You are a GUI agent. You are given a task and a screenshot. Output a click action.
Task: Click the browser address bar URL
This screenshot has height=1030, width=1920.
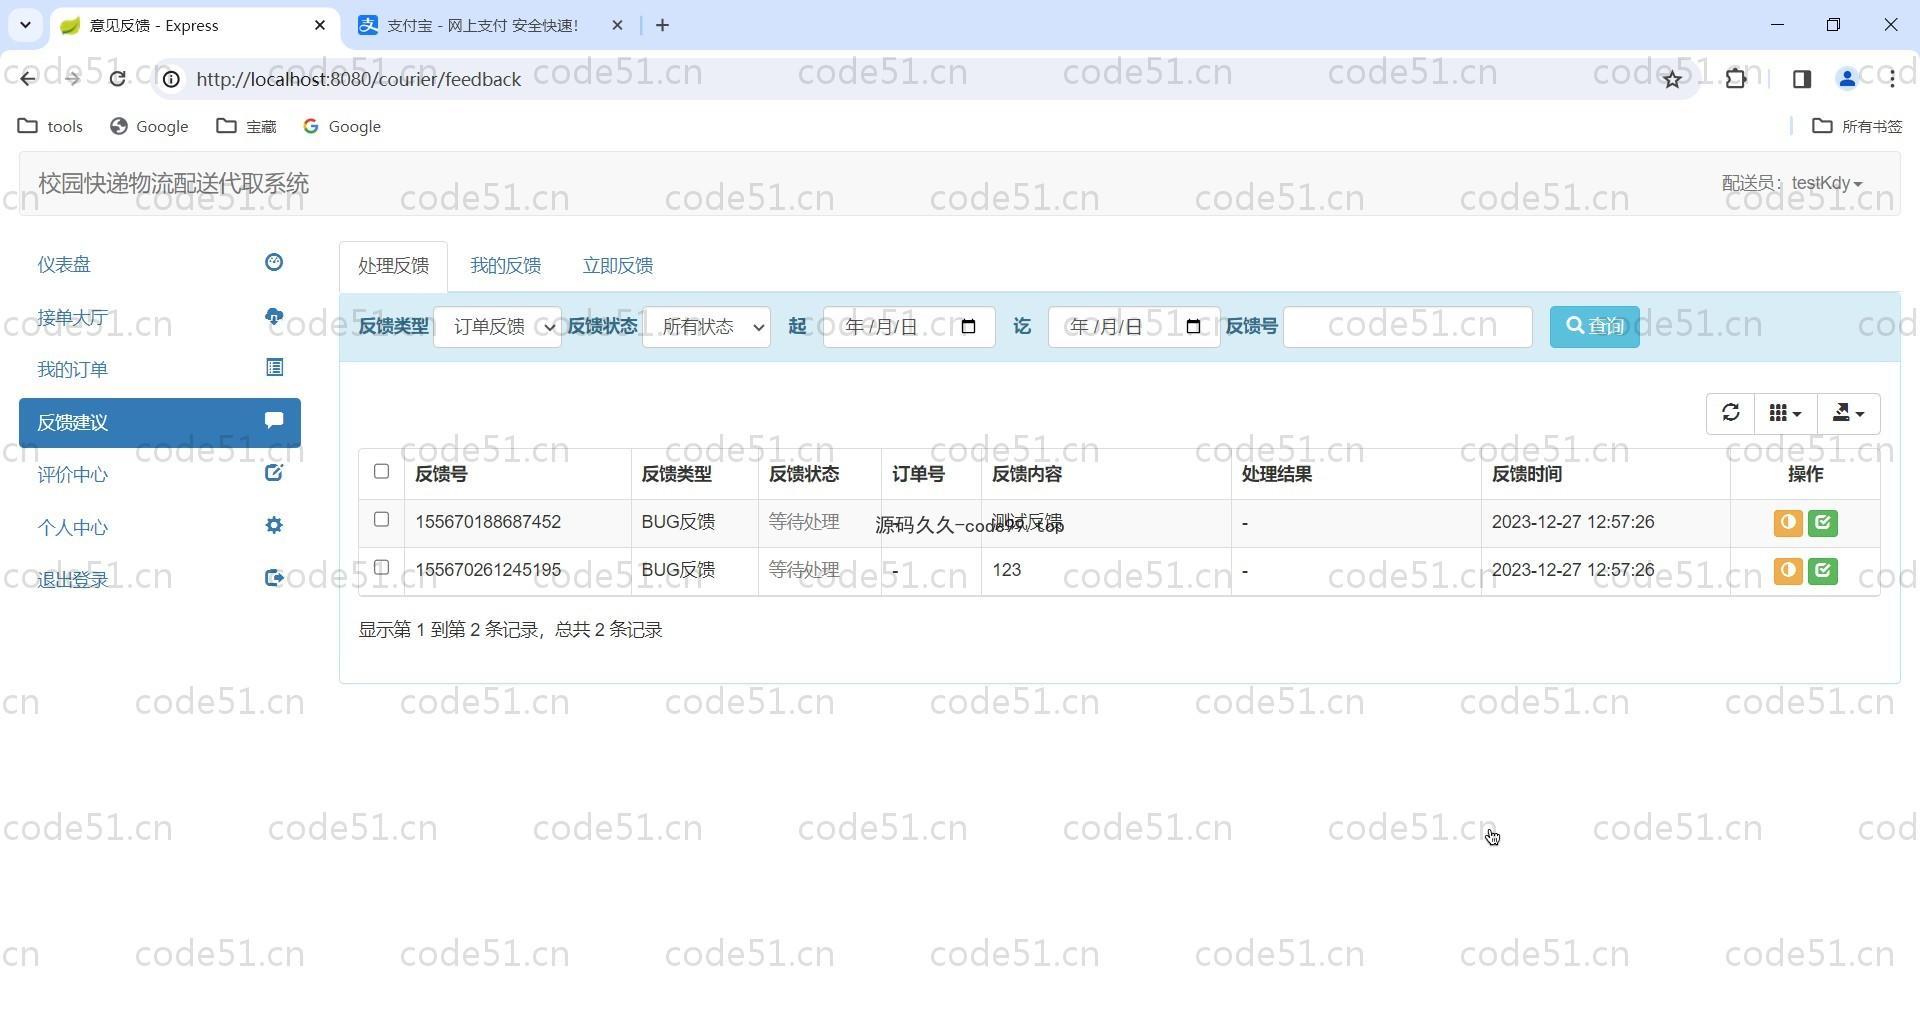358,79
